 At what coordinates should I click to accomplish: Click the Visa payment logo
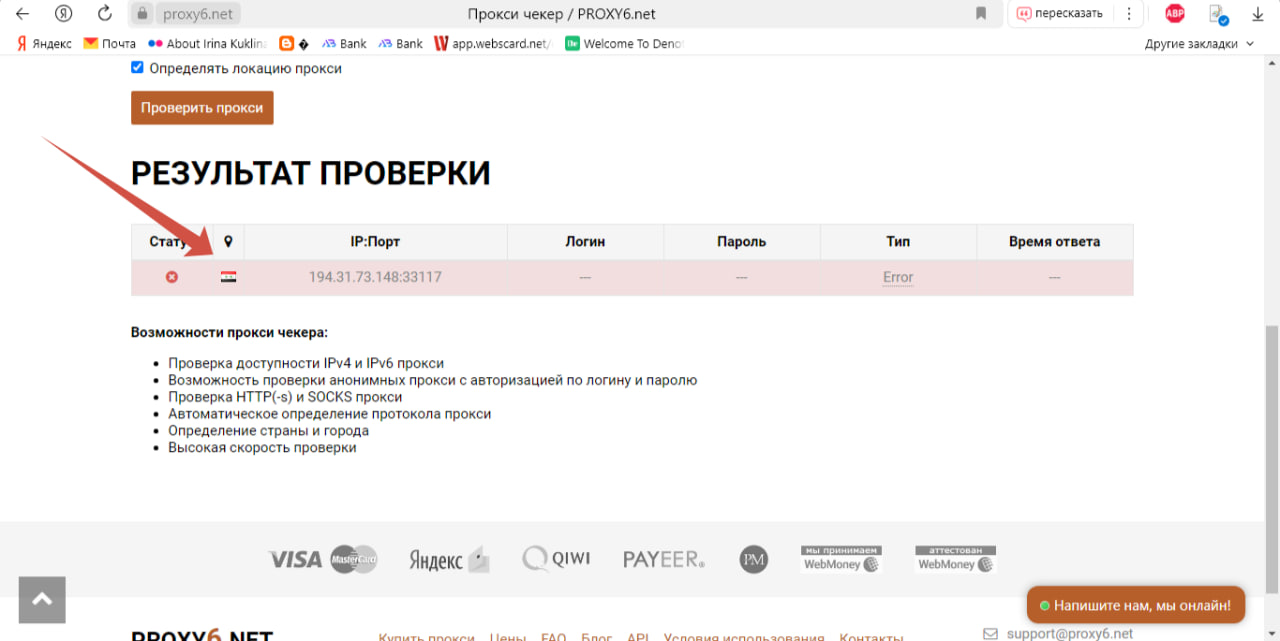pyautogui.click(x=295, y=559)
